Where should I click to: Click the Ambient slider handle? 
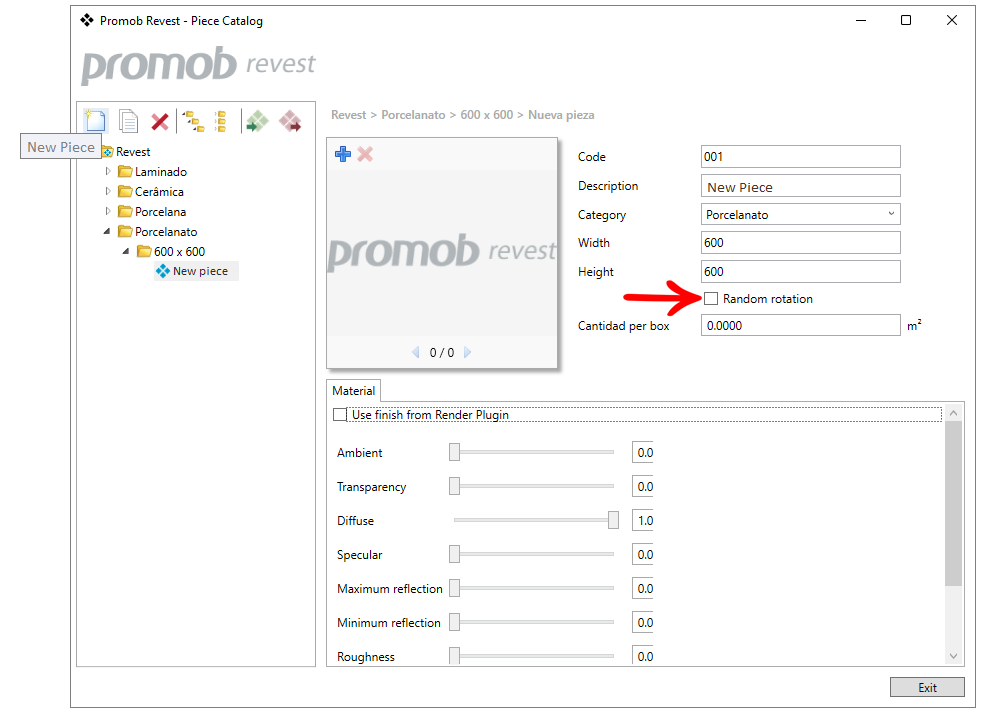click(x=454, y=452)
